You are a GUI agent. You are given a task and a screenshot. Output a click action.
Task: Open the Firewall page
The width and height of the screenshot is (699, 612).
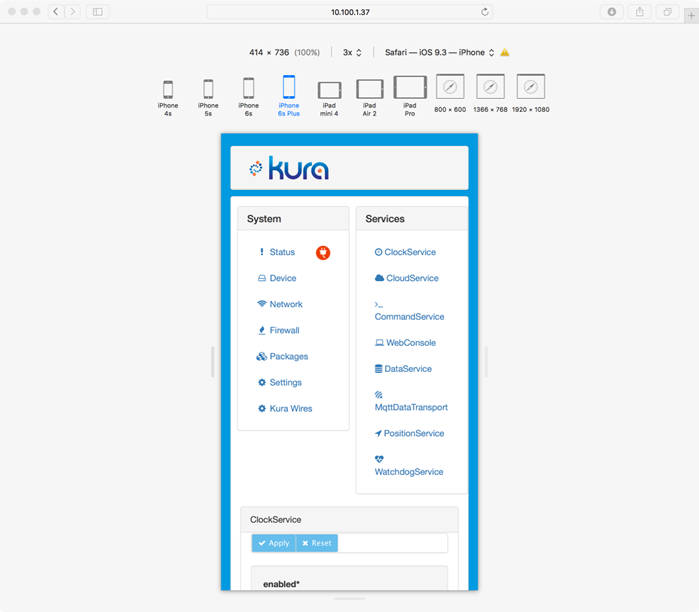click(279, 330)
